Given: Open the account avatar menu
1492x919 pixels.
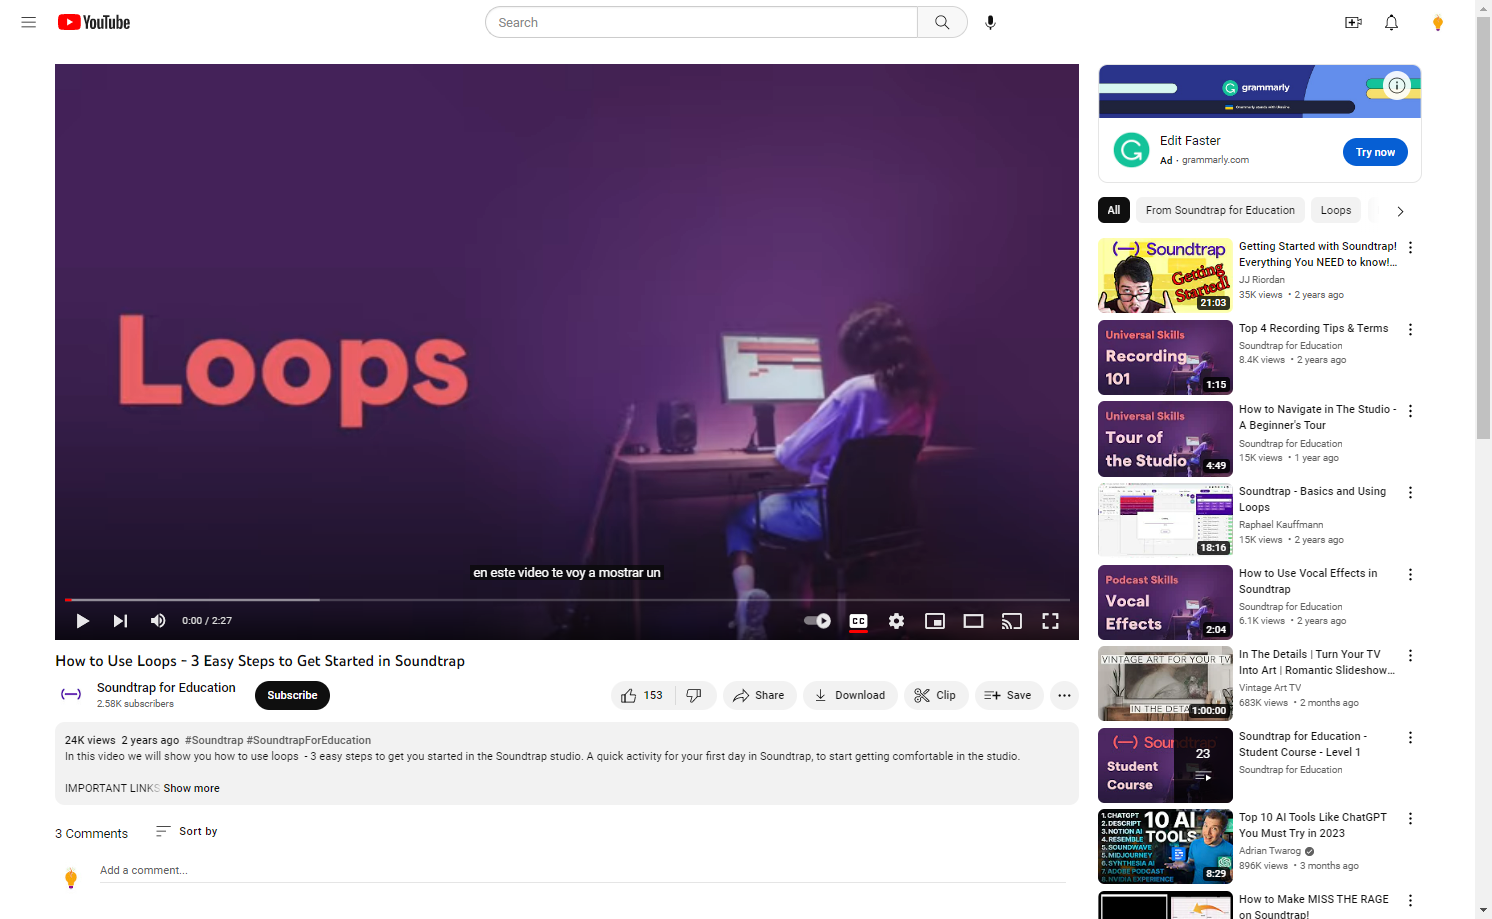Looking at the screenshot, I should point(1438,22).
